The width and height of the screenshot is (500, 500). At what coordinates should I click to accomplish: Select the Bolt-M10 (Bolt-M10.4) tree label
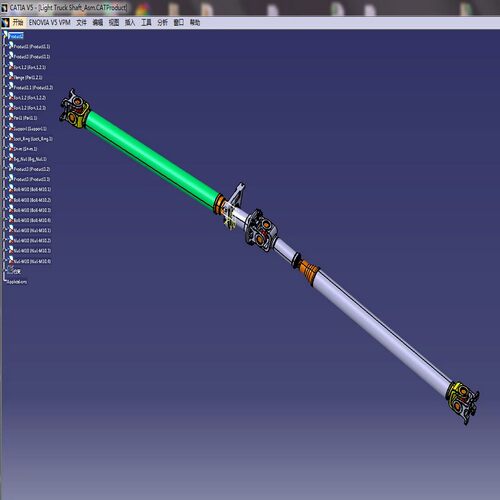(x=32, y=220)
